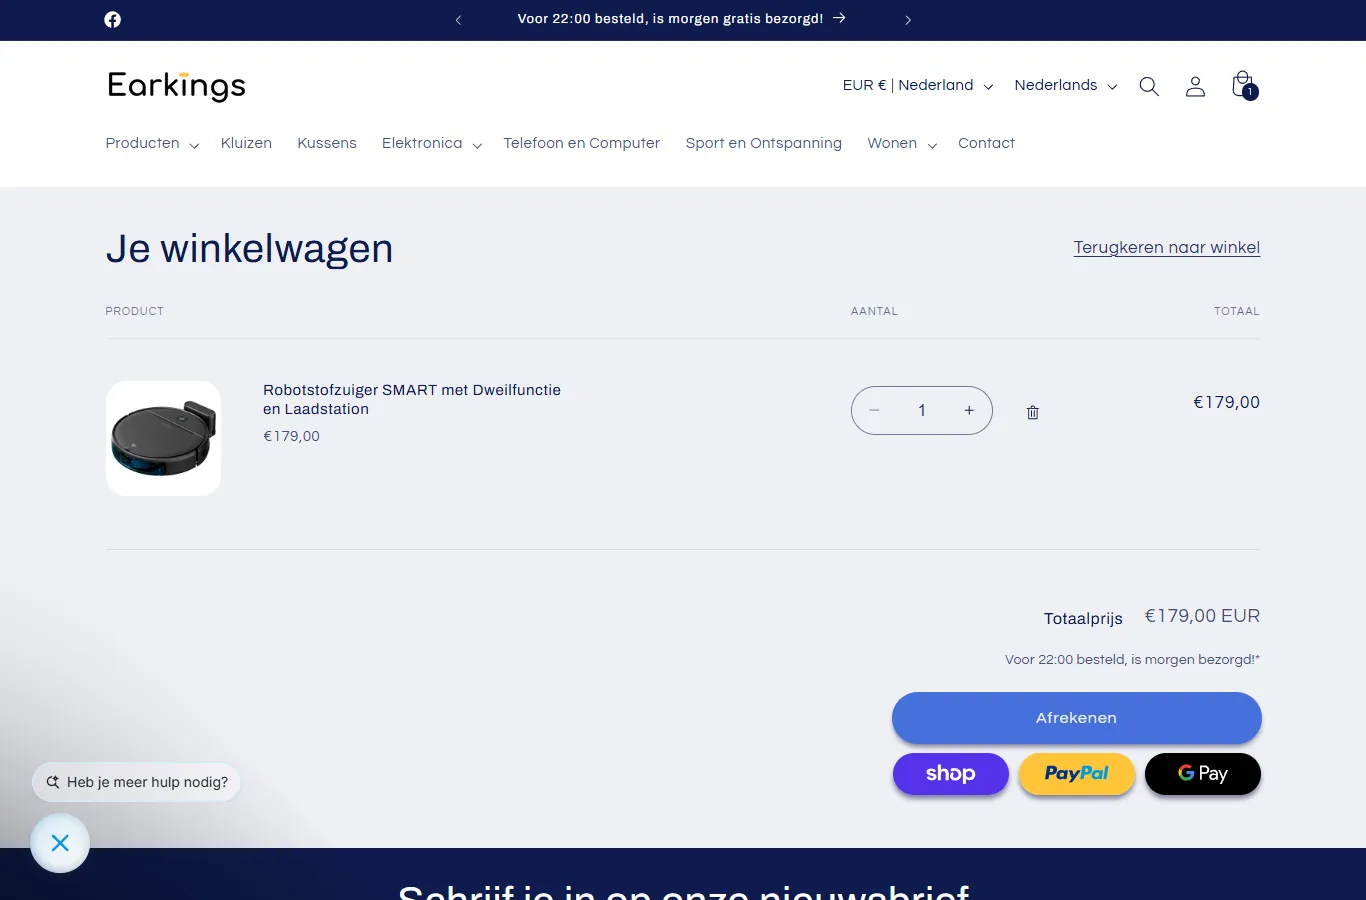The height and width of the screenshot is (900, 1366).
Task: Open account login icon
Action: [x=1195, y=87]
